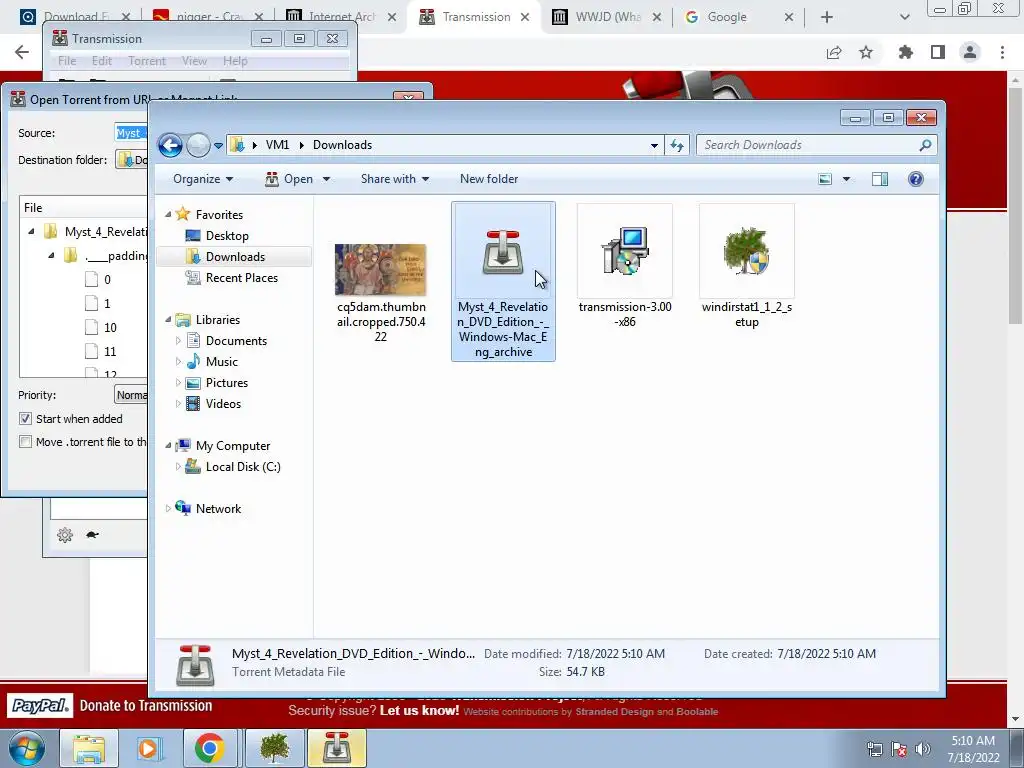Screen dimensions: 1024x768
Task: Select the Myst_4_Revelation torrent file icon
Action: point(503,251)
